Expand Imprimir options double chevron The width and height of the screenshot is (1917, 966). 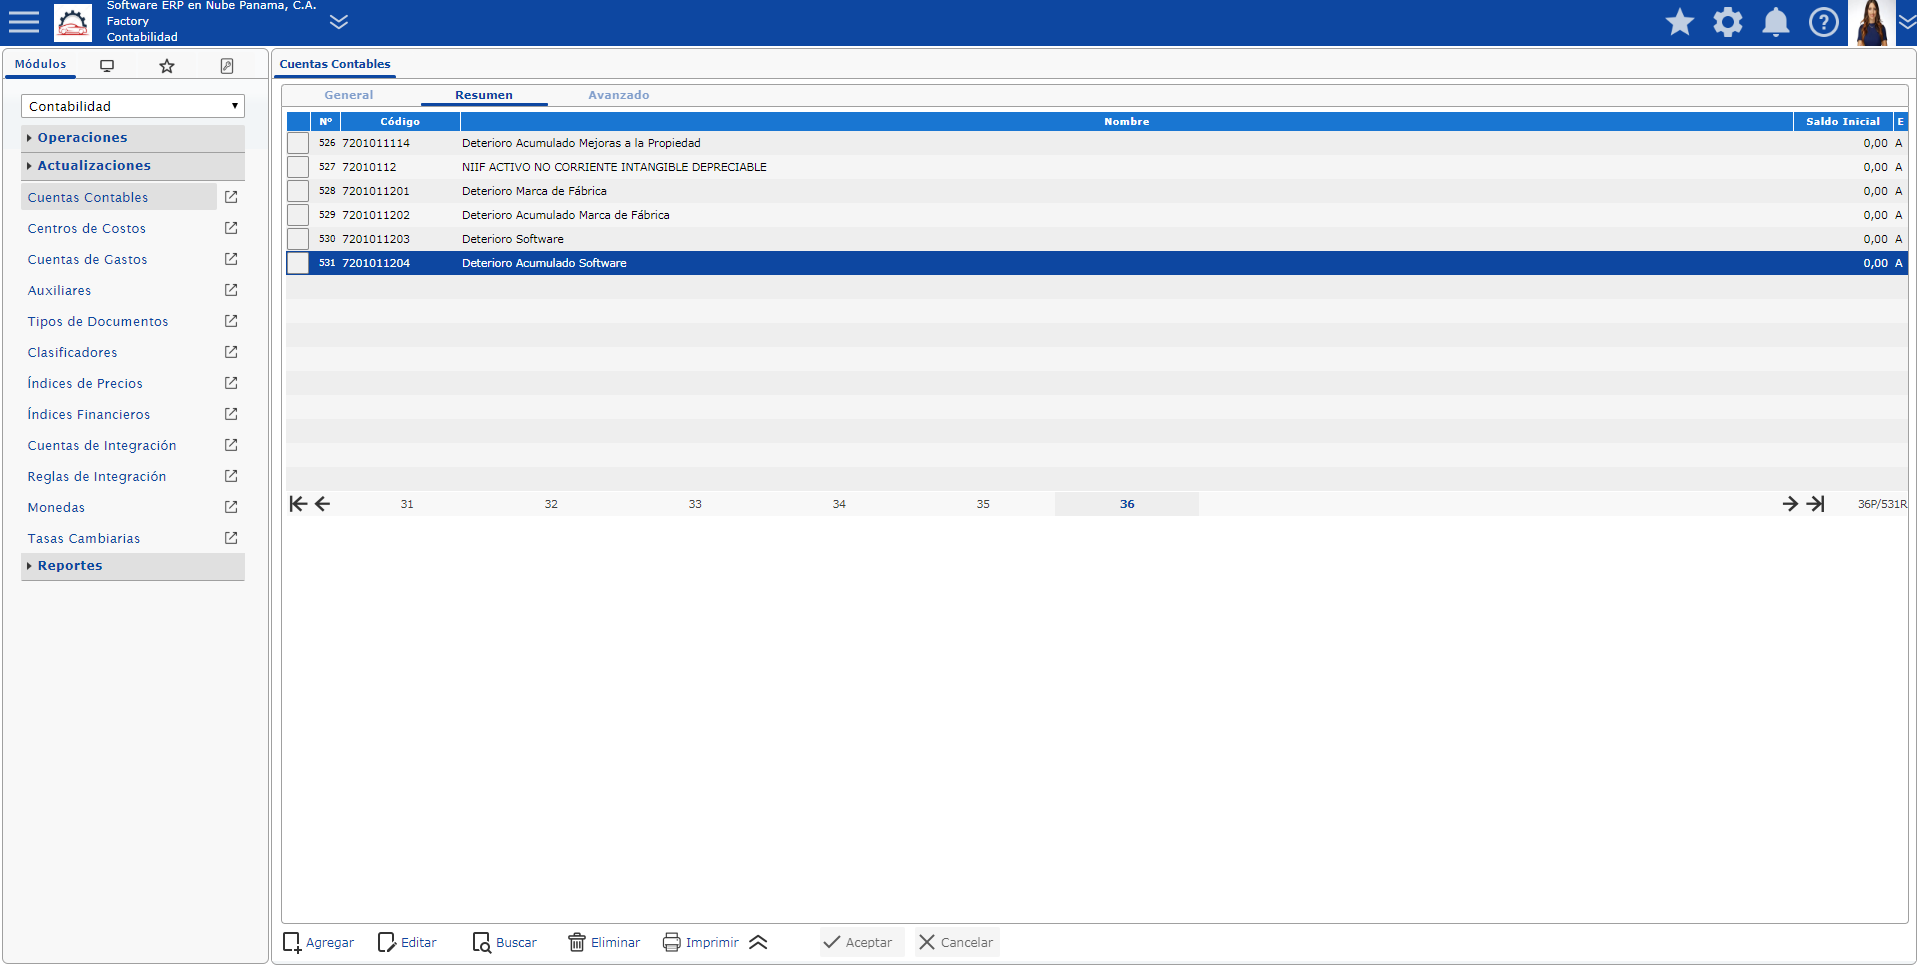click(x=759, y=943)
